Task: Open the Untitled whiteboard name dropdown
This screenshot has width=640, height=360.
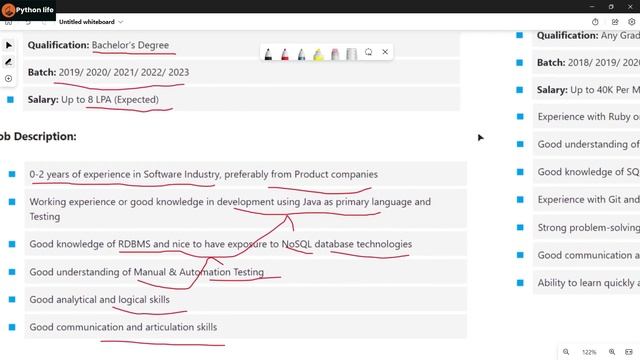Action: (x=91, y=22)
